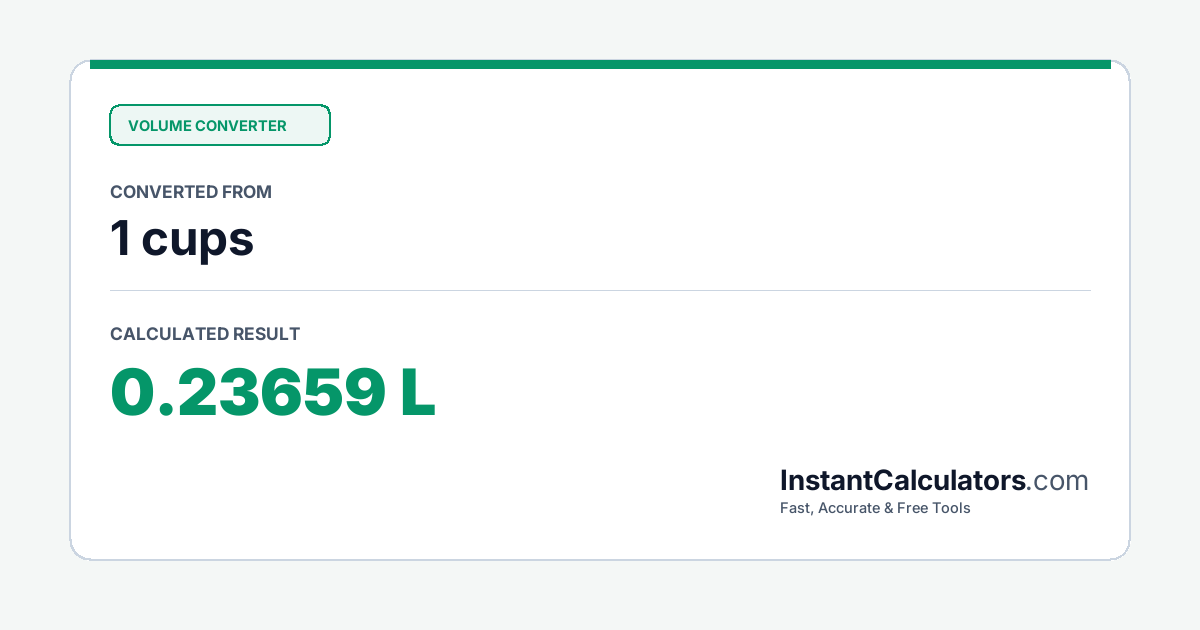Screen dimensions: 1200x630
Task: Click the Fast, Accurate & Free Tools tagline
Action: click(x=875, y=508)
